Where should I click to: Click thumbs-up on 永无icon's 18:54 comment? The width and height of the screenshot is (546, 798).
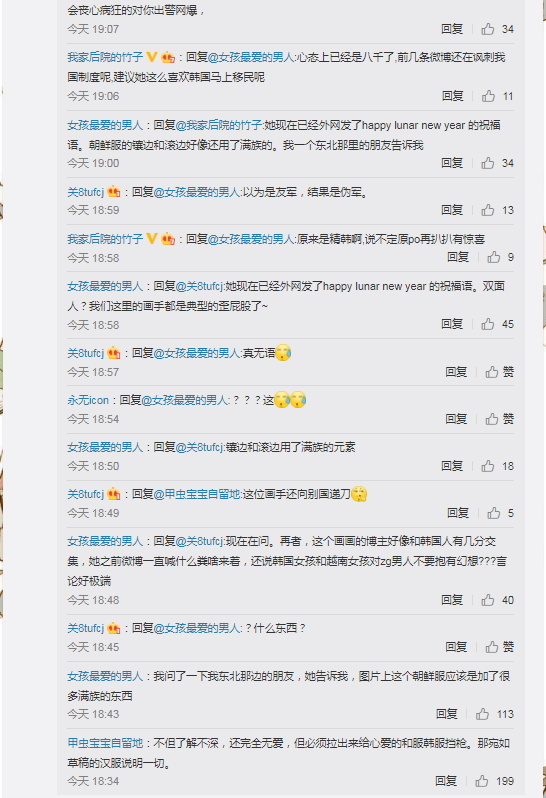(x=492, y=419)
